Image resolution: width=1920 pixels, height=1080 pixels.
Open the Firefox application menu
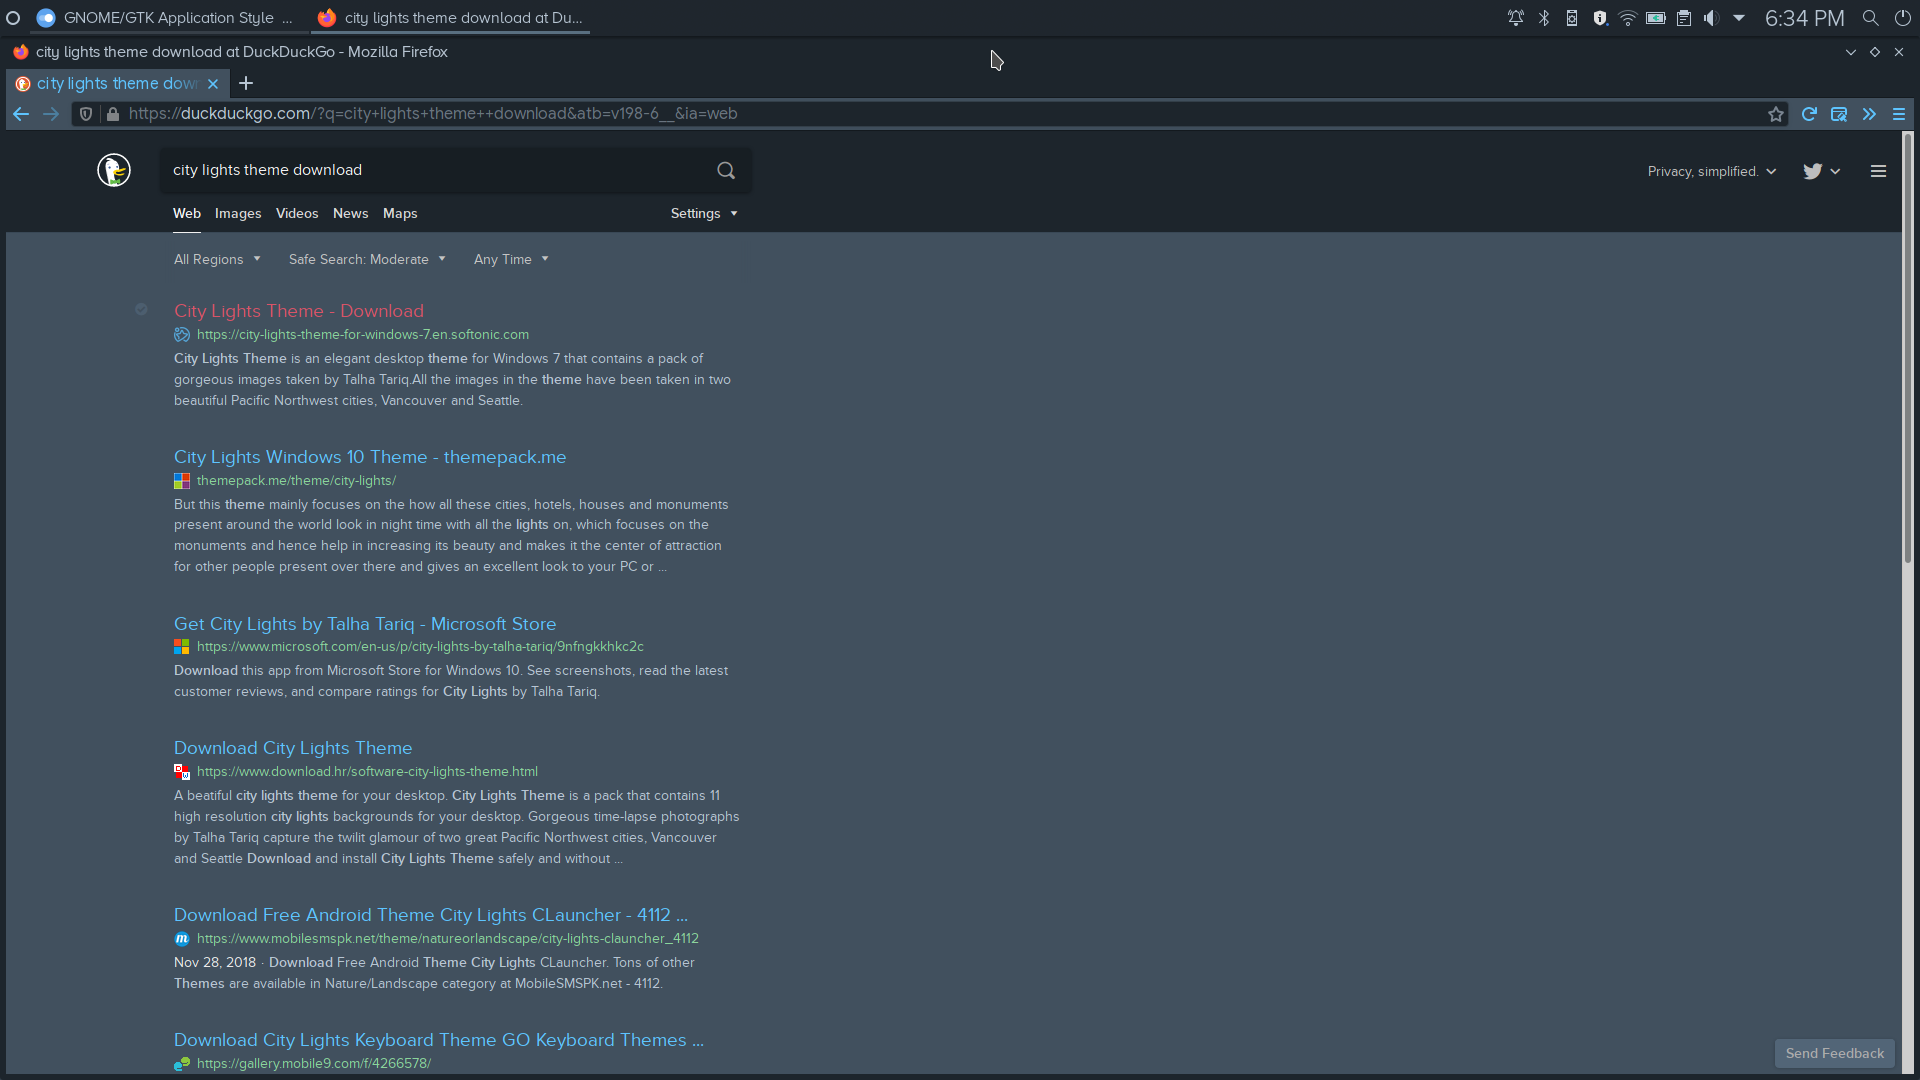pos(1899,114)
